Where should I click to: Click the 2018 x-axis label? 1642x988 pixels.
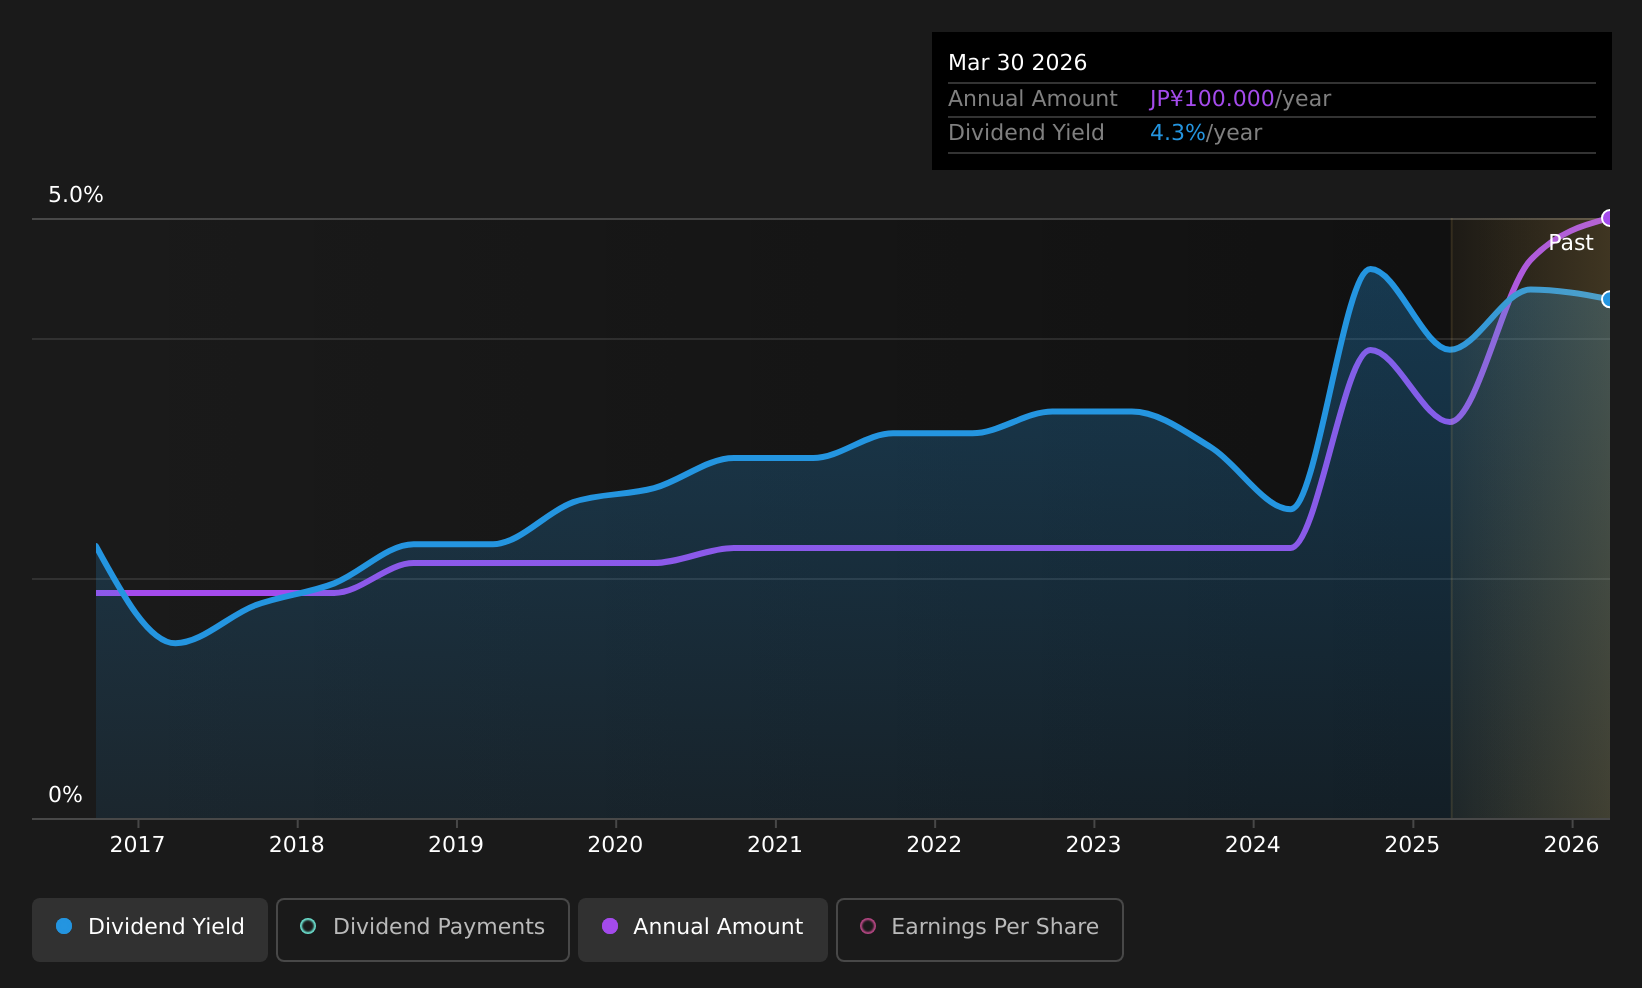click(x=297, y=845)
